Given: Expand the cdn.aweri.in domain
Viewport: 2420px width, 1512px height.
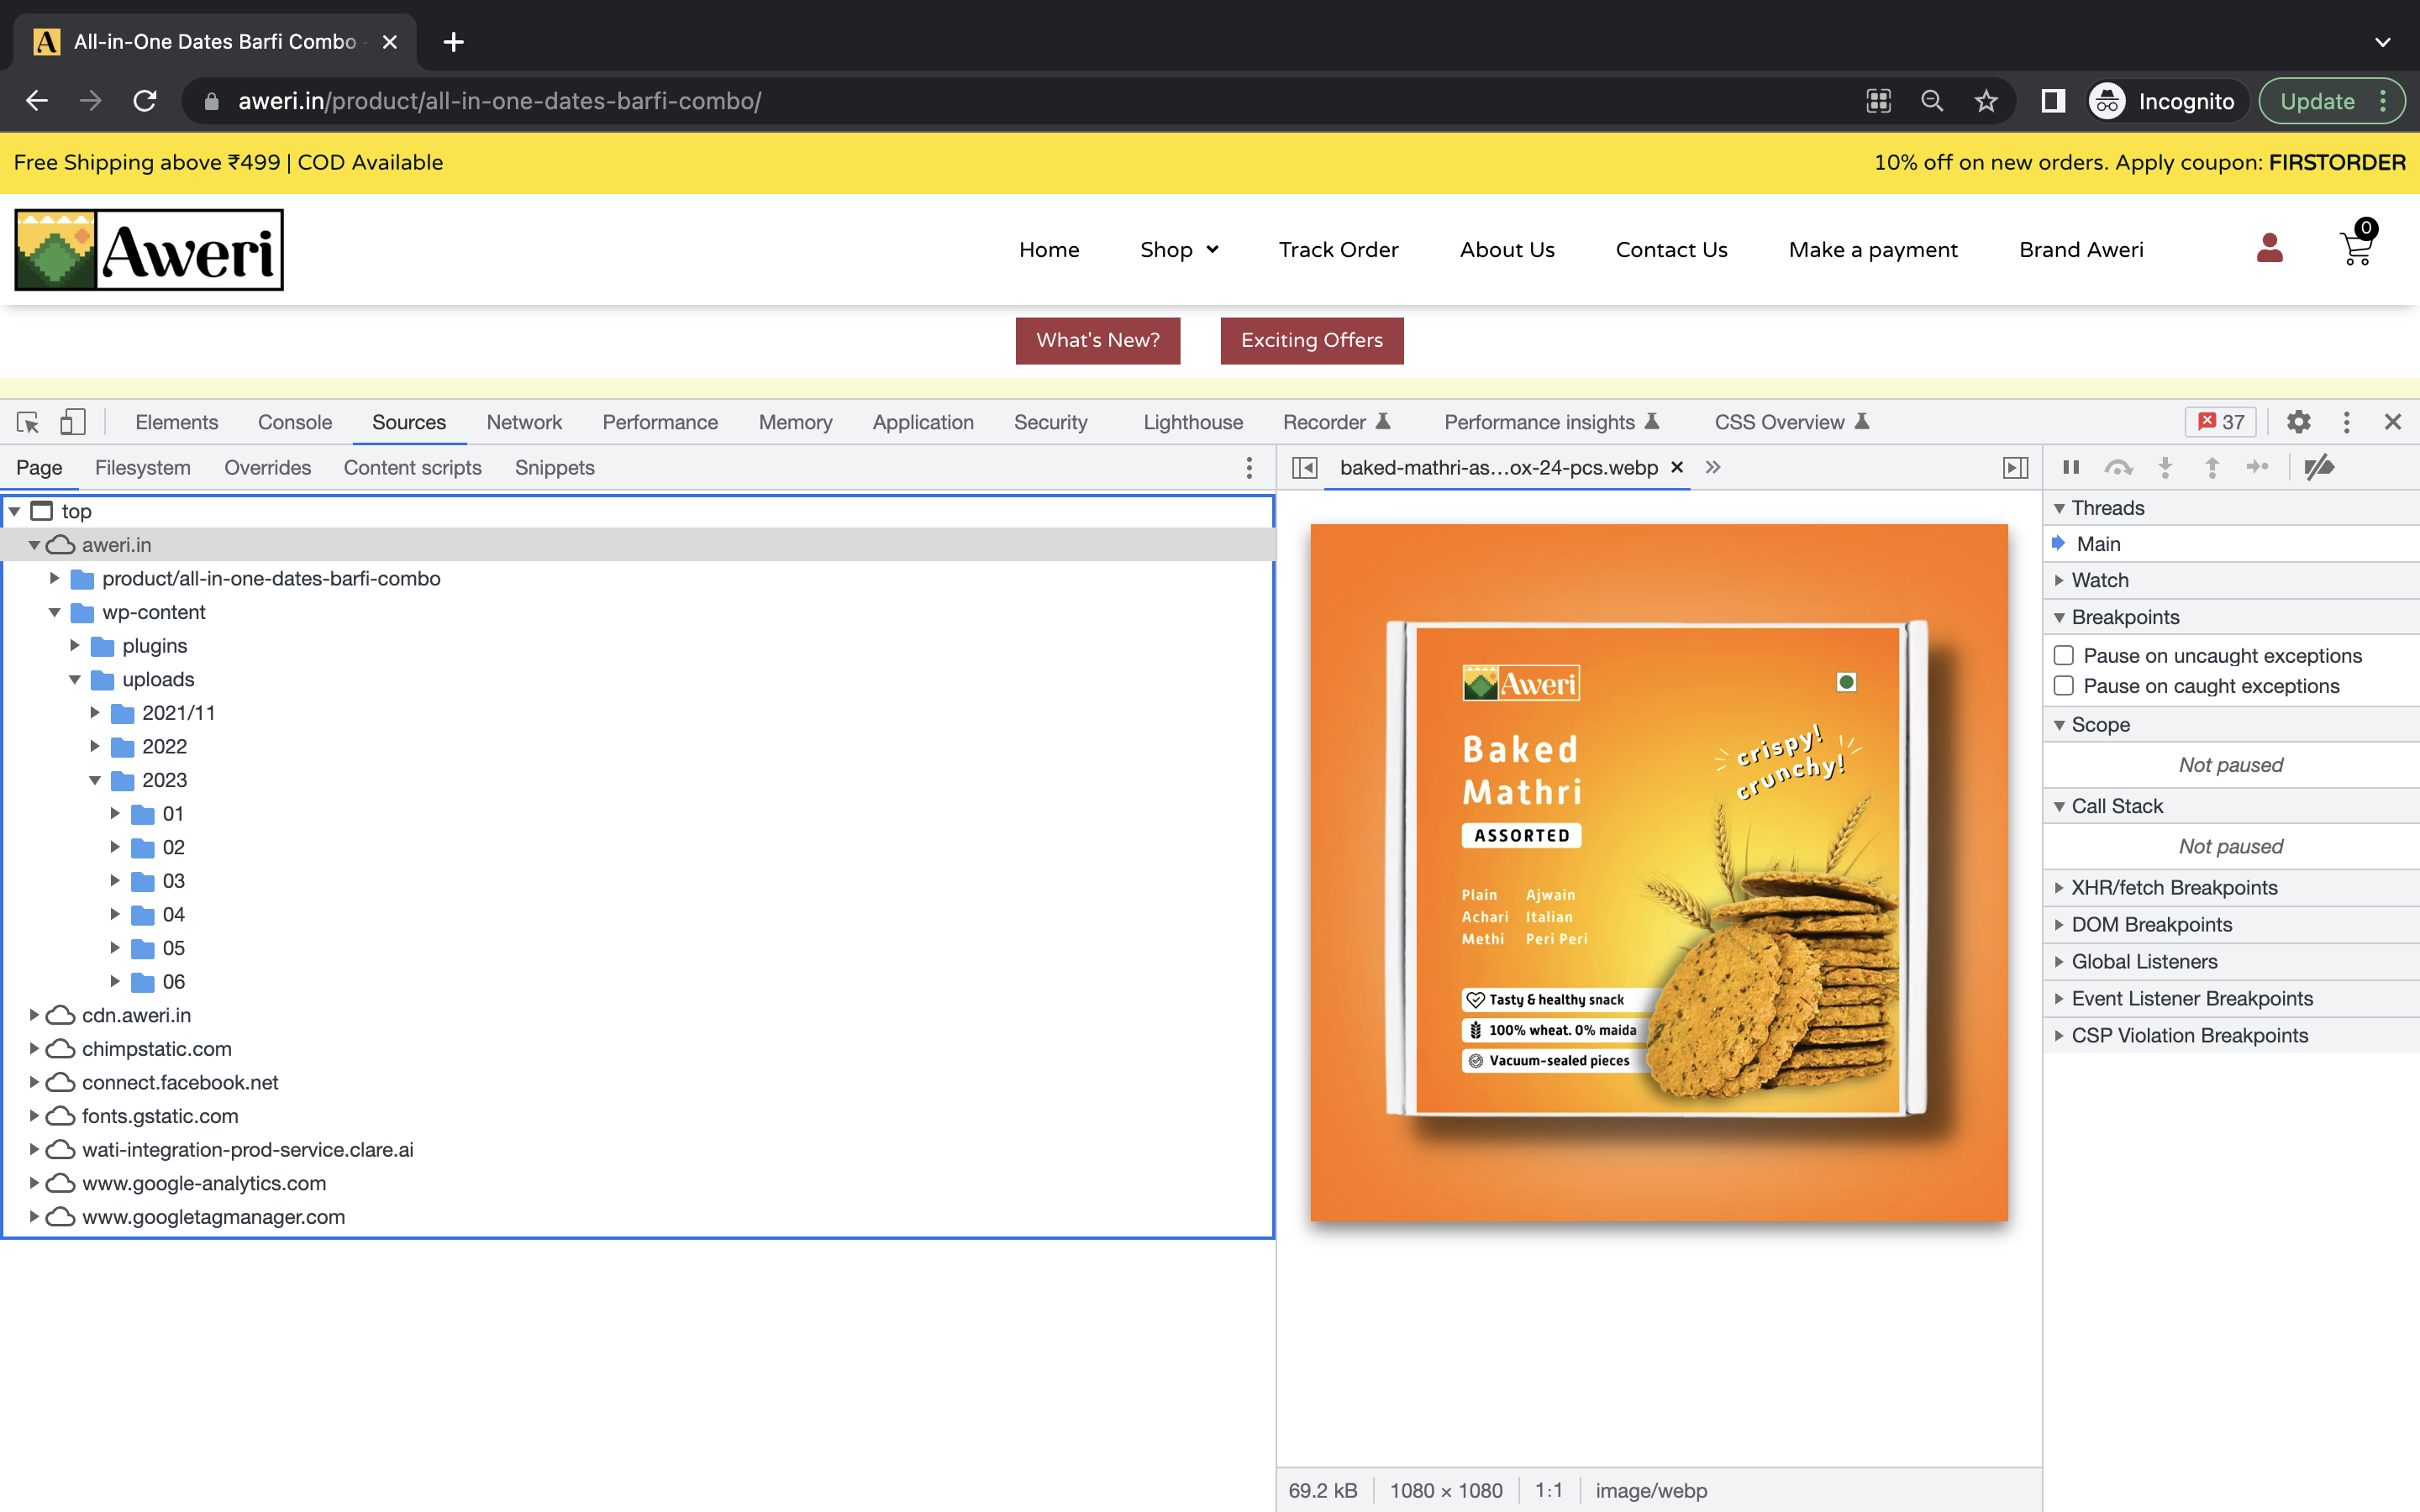Looking at the screenshot, I should 34,1015.
